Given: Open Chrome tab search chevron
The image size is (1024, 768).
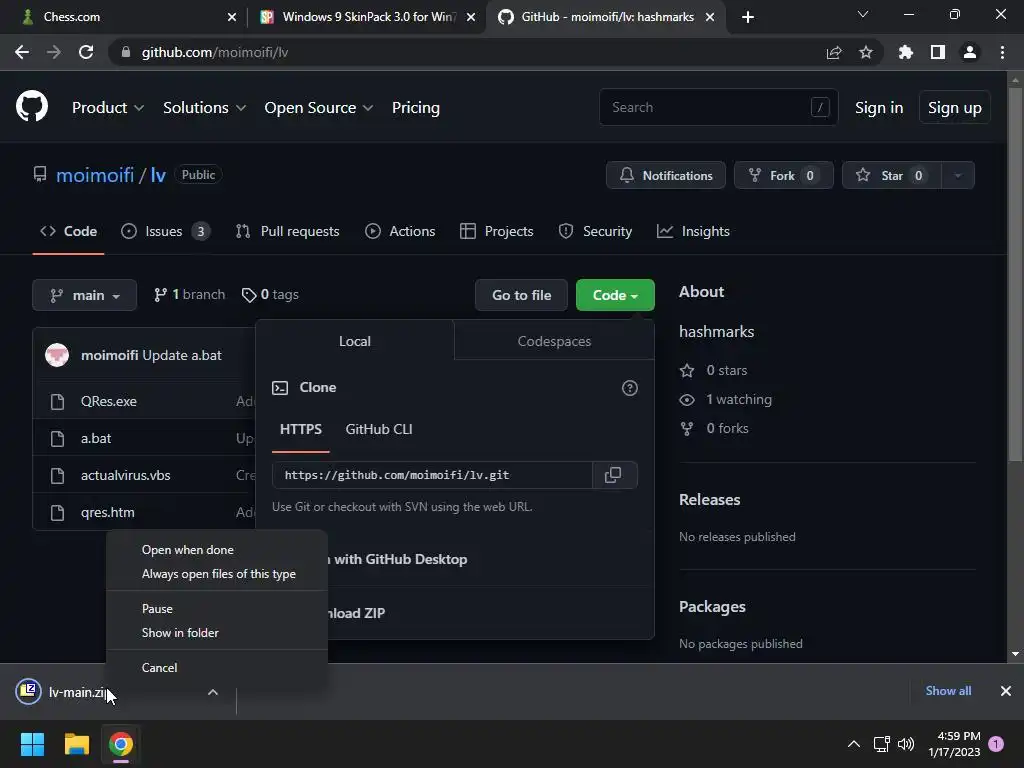Looking at the screenshot, I should coord(863,14).
